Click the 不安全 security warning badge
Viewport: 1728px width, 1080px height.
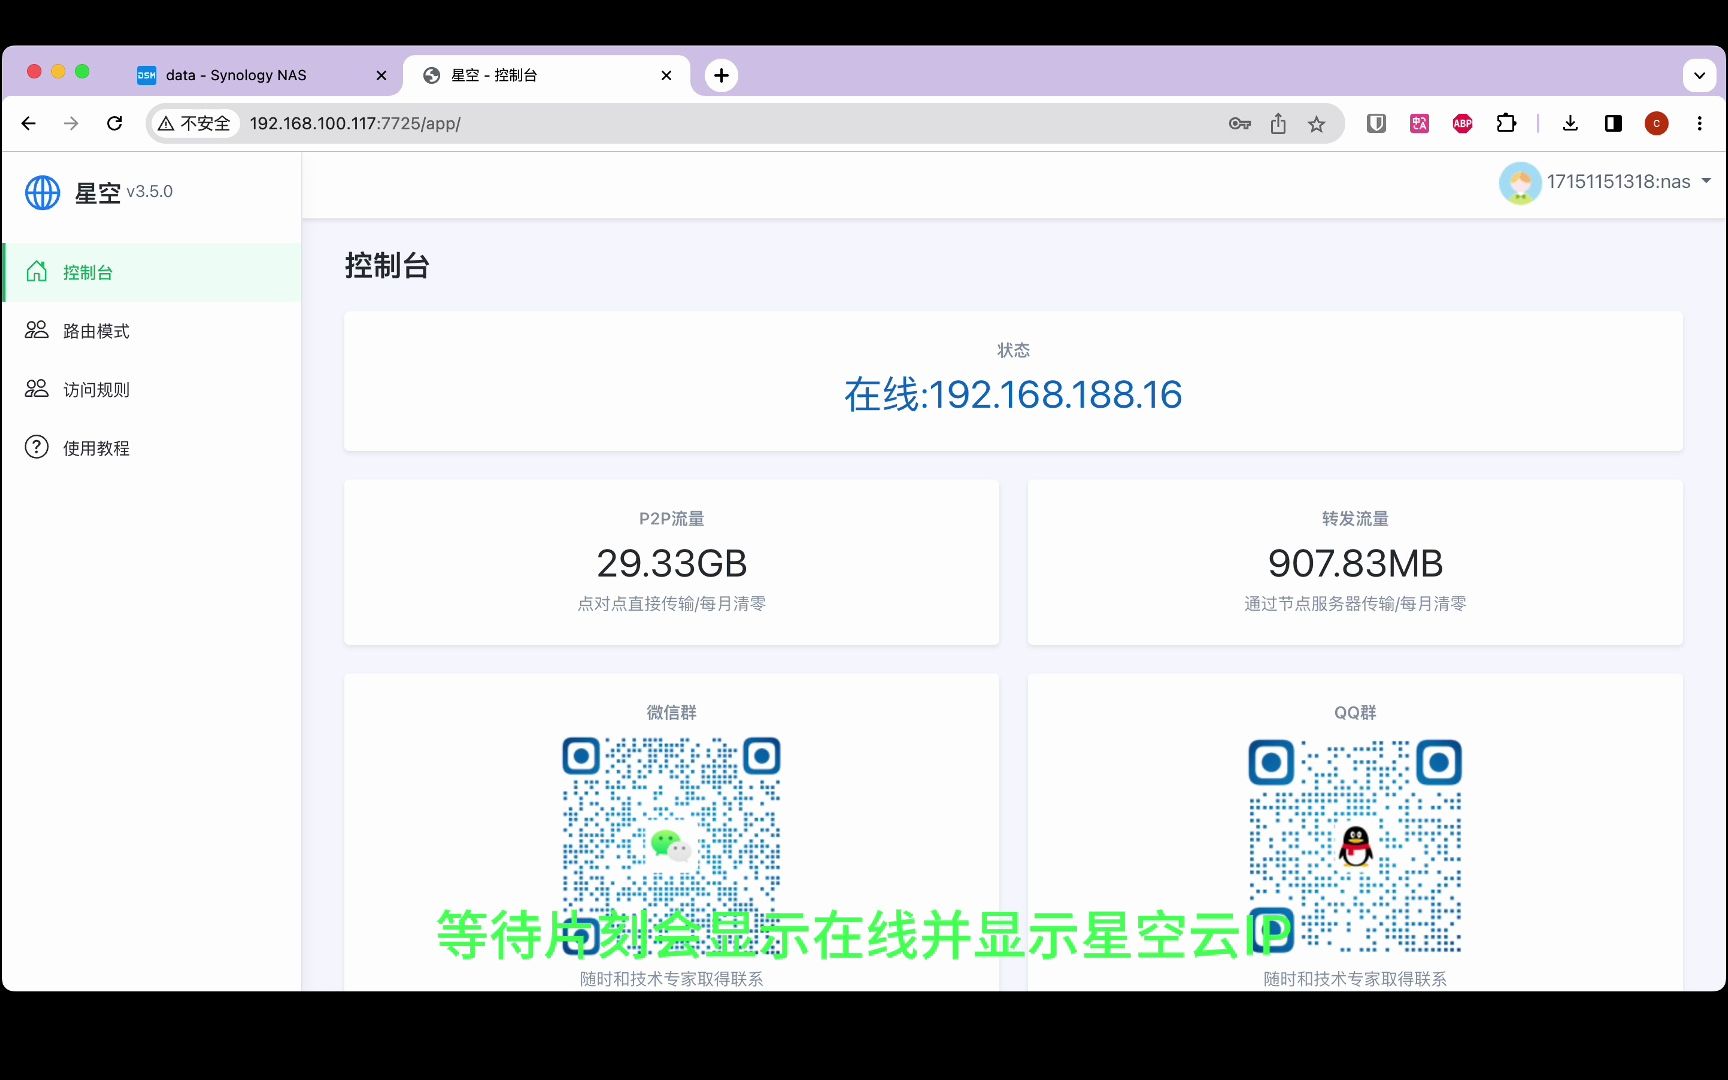click(x=195, y=123)
